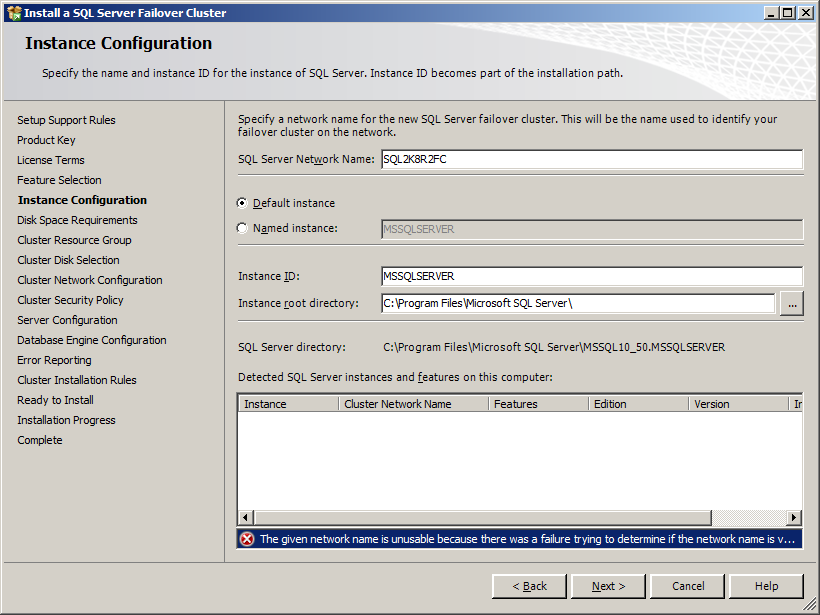Open the Disk Space Requirements step
Viewport: 820px width, 615px height.
77,220
